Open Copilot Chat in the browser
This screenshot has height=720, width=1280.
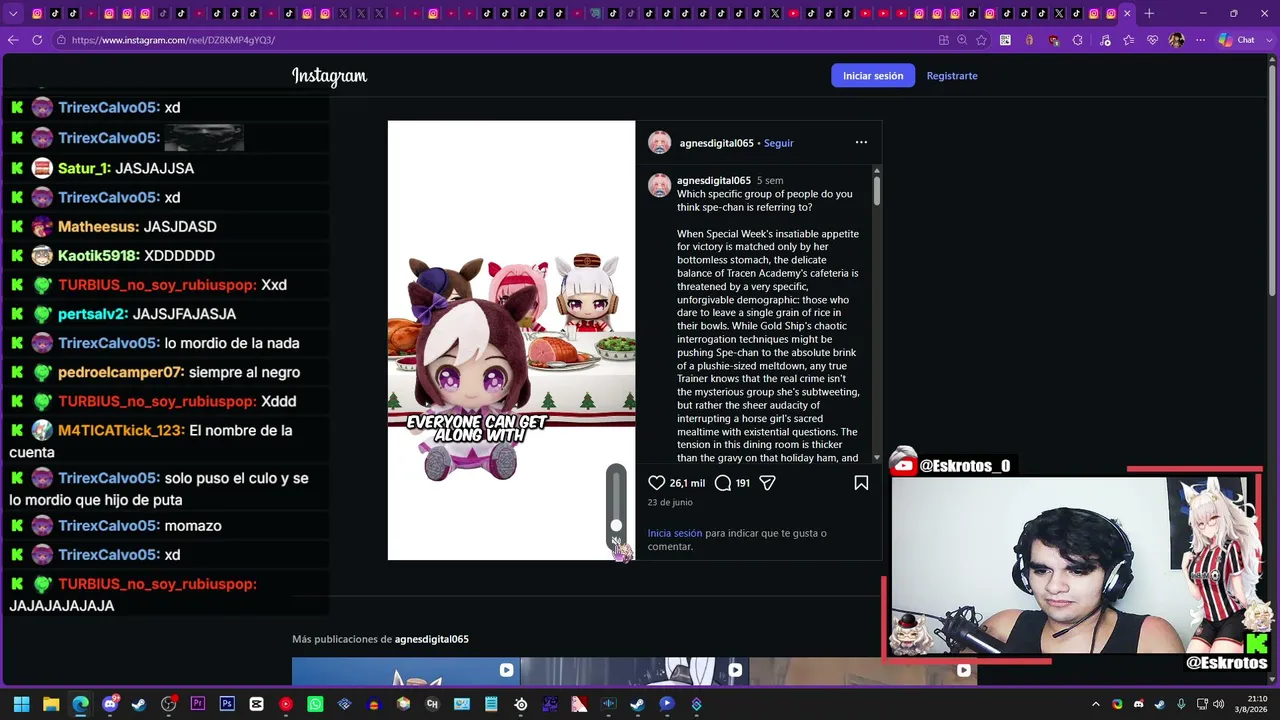point(1236,40)
